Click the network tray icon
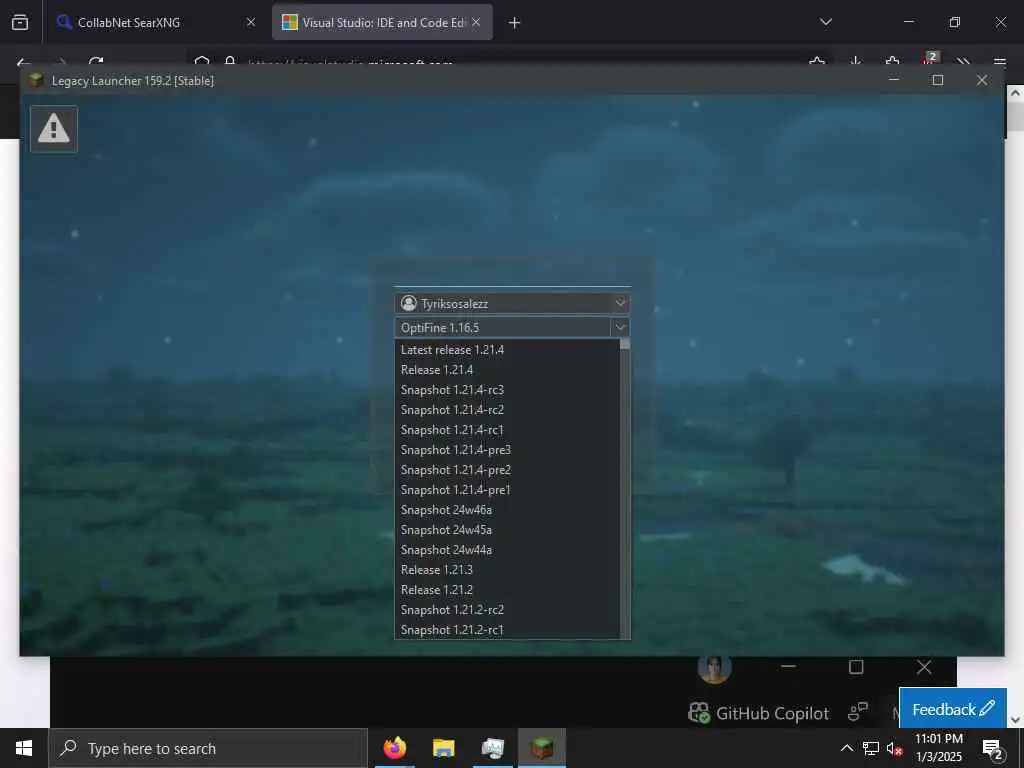This screenshot has width=1024, height=768. coord(871,748)
